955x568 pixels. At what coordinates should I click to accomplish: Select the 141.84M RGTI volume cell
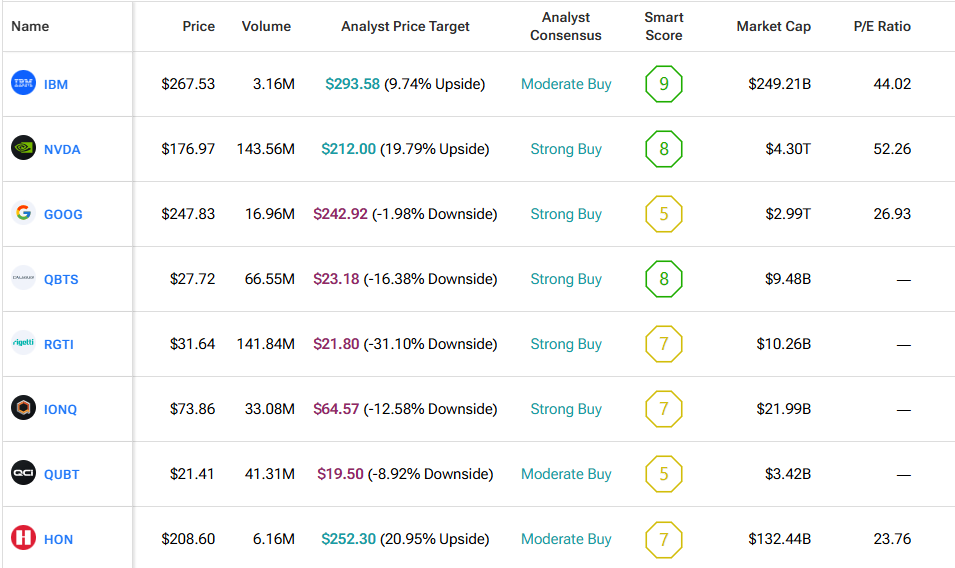click(x=266, y=344)
